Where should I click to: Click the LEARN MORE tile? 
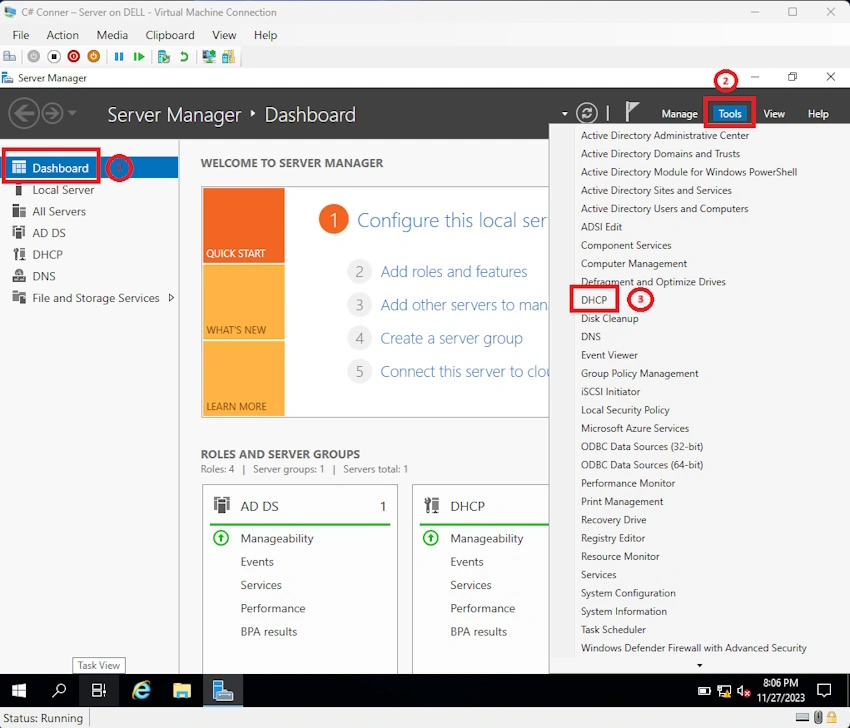click(243, 378)
